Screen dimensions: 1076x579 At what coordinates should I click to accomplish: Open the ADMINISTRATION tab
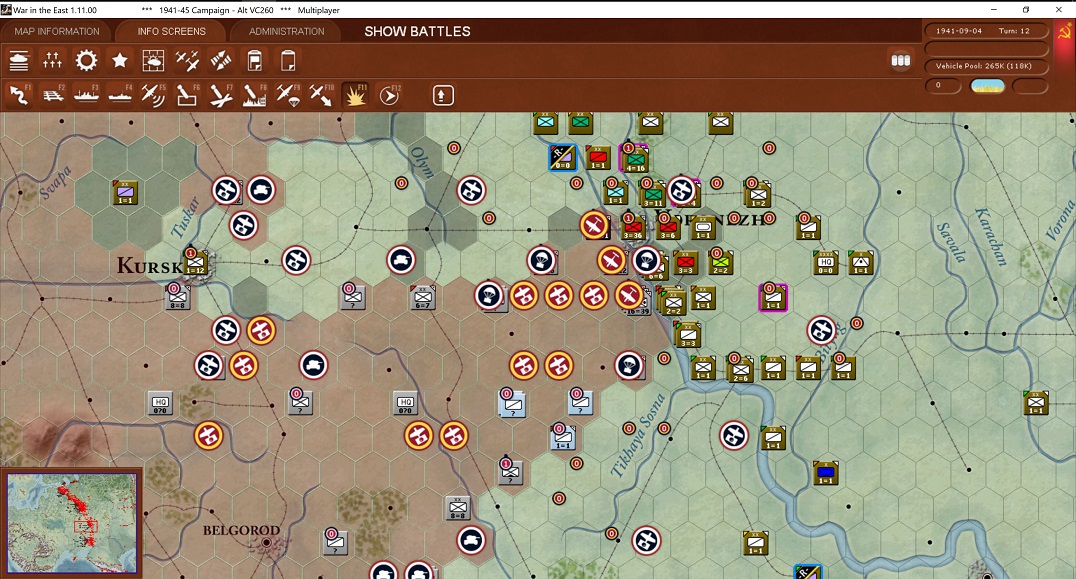point(286,32)
